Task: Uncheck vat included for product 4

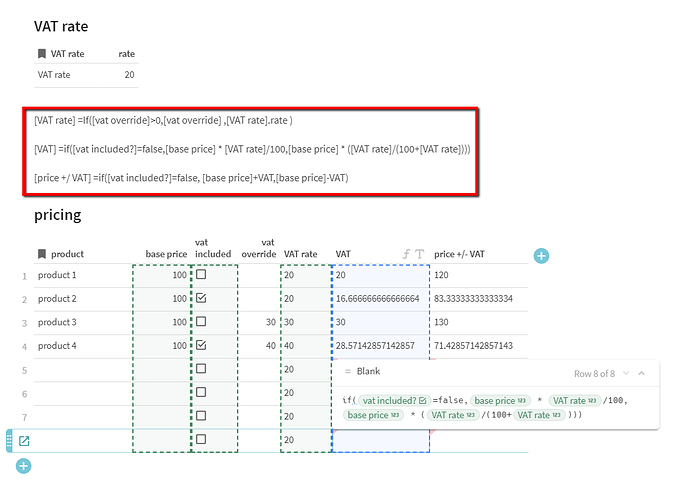Action: point(201,345)
